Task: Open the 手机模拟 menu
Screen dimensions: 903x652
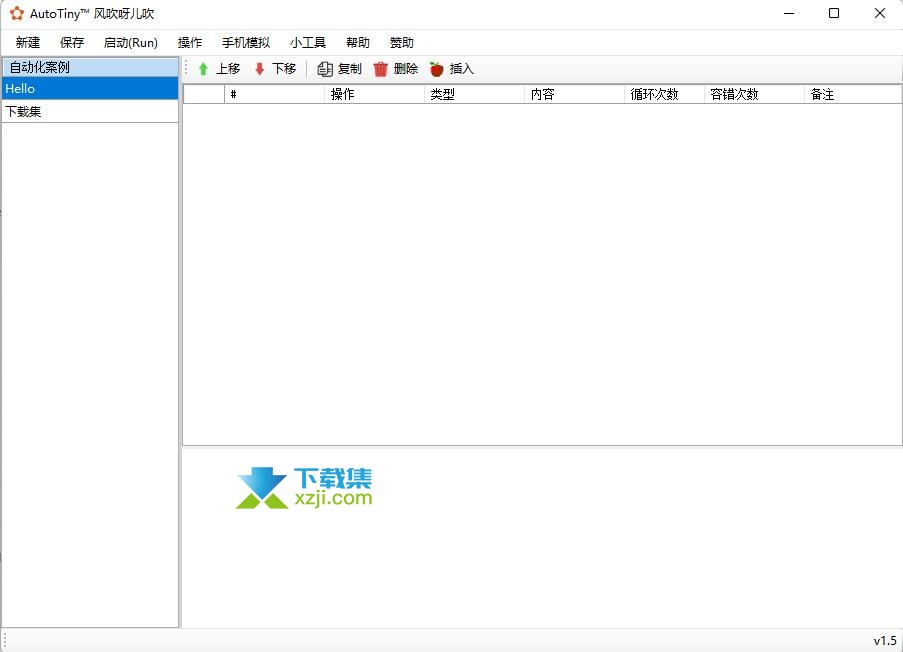Action: (x=246, y=43)
